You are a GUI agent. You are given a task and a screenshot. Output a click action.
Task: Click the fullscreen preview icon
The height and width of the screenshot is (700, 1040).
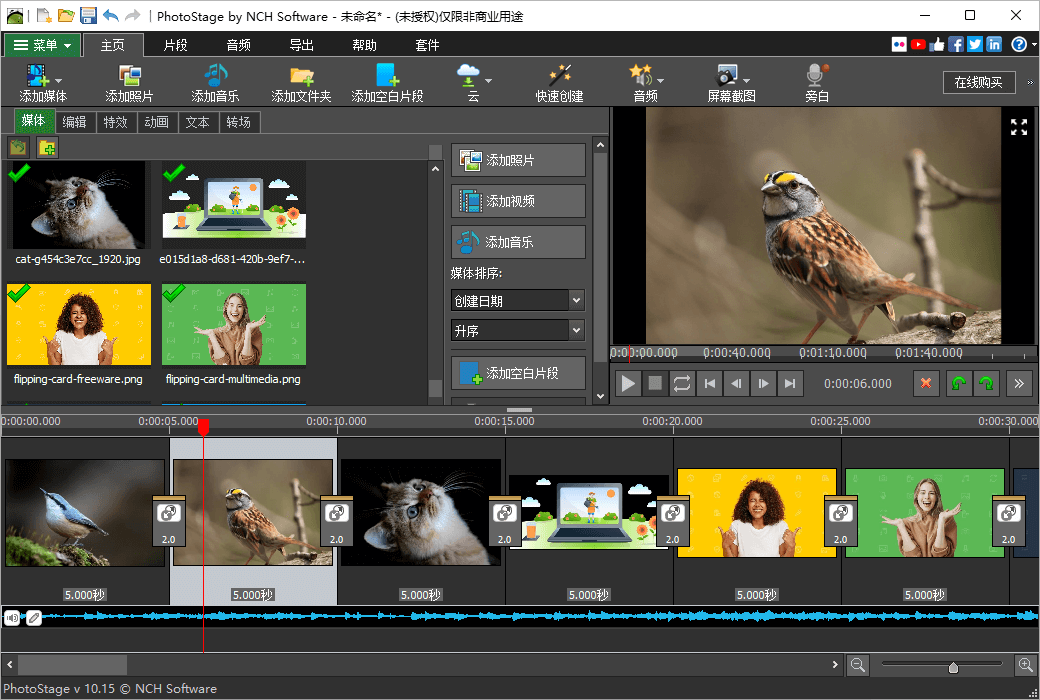(1018, 127)
